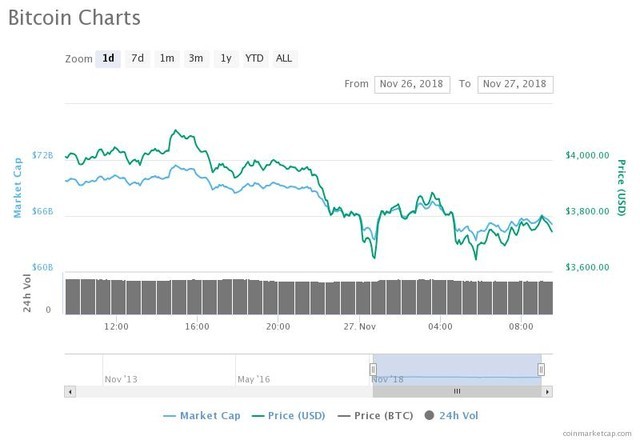The width and height of the screenshot is (640, 440).
Task: Toggle the 24h Vol legend series
Action: coord(450,415)
